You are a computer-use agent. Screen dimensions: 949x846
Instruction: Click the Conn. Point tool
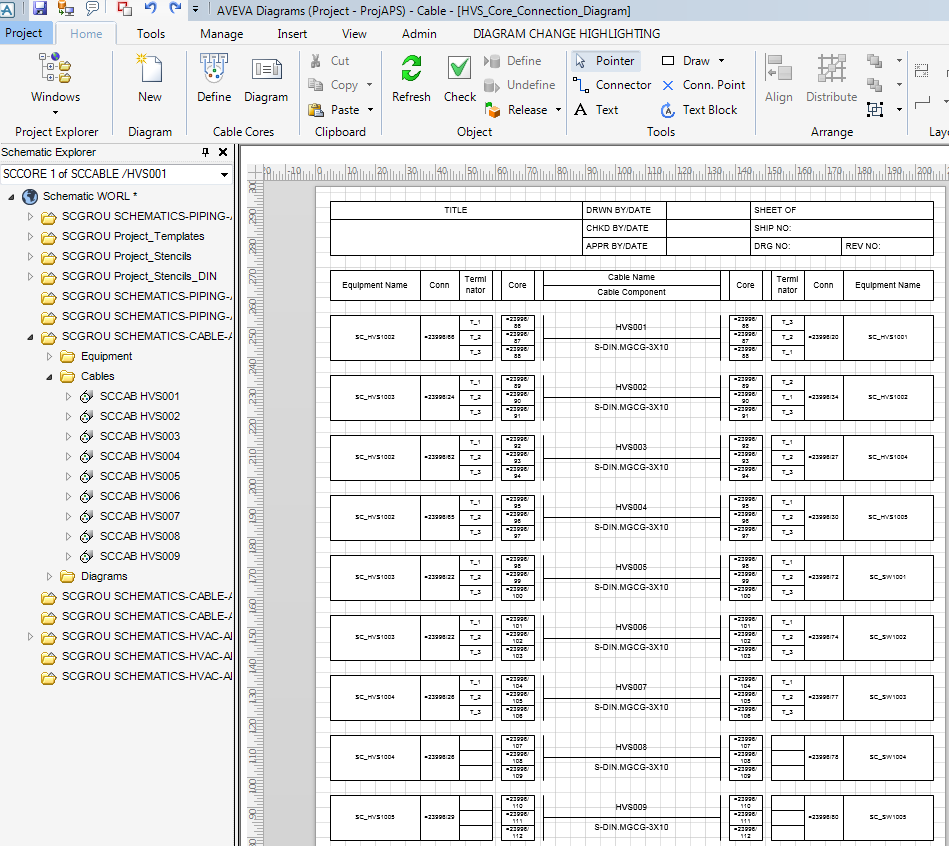[703, 85]
